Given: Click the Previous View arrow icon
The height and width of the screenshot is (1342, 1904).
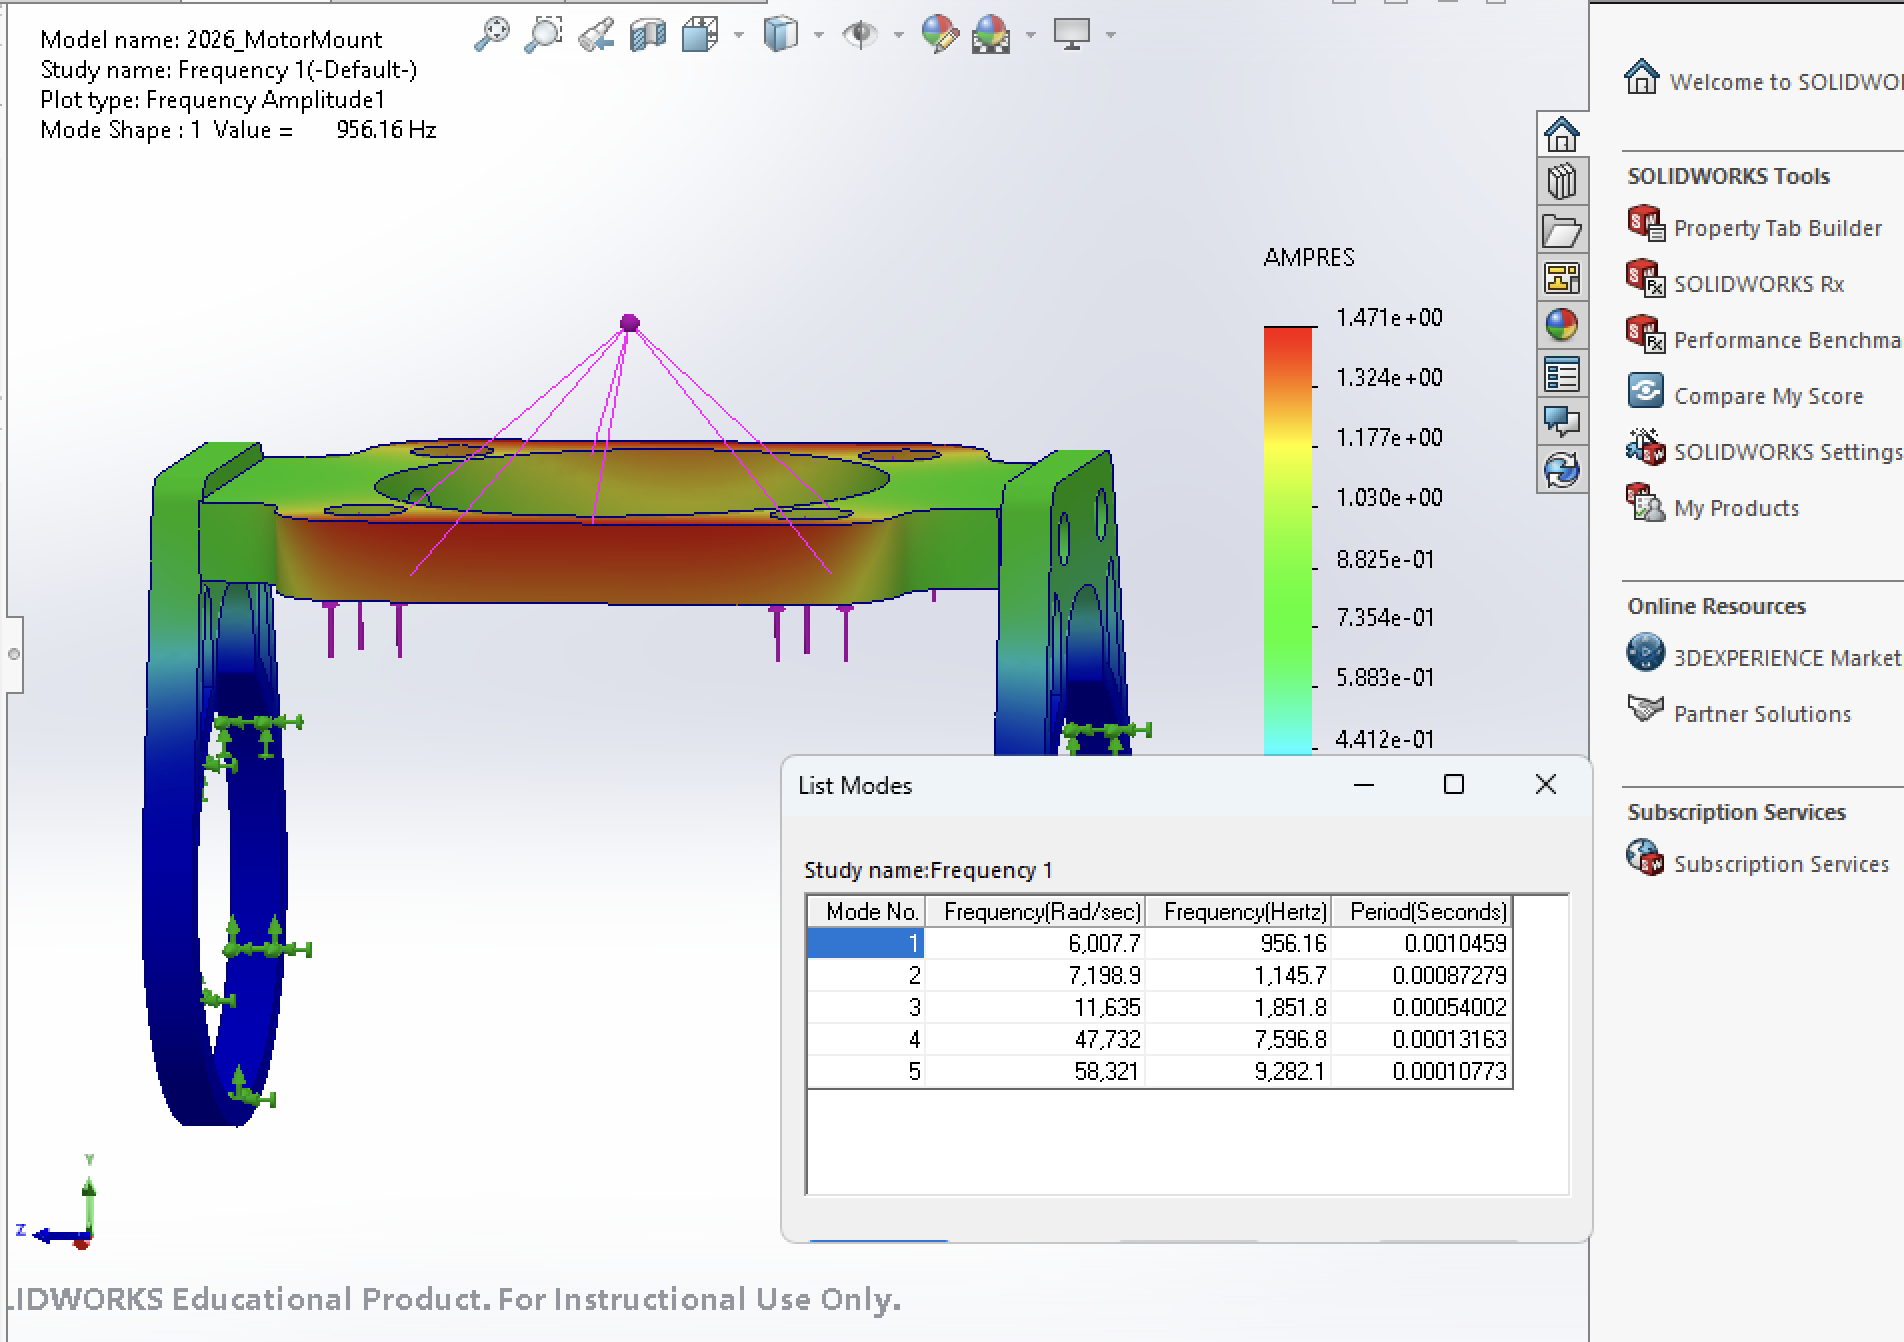Looking at the screenshot, I should tap(597, 35).
